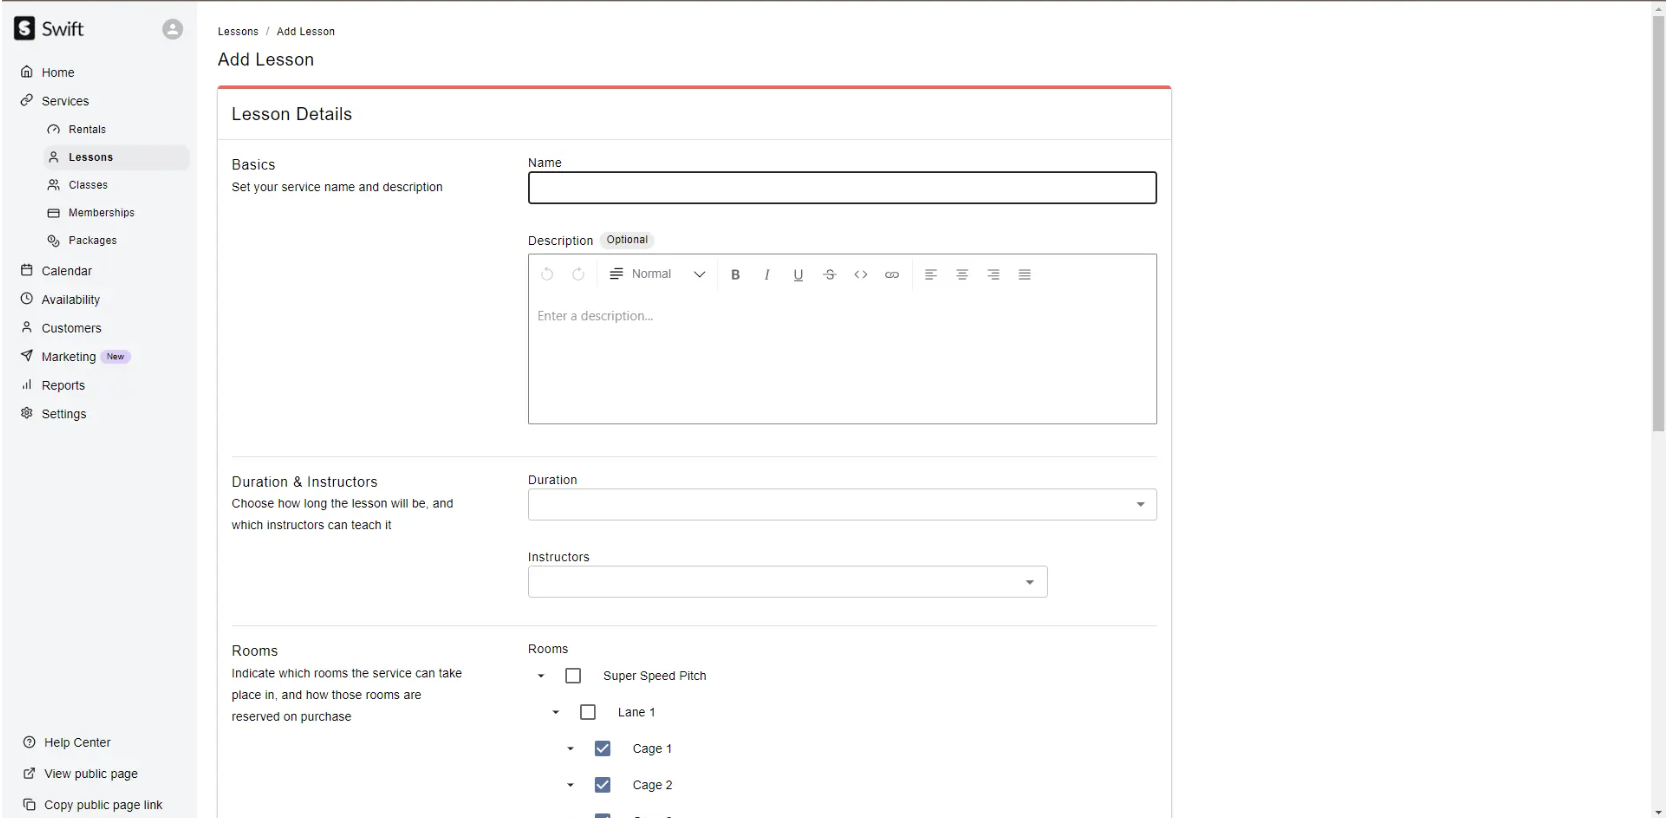This screenshot has height=818, width=1670.
Task: Click the Swift logo
Action: coord(48,29)
